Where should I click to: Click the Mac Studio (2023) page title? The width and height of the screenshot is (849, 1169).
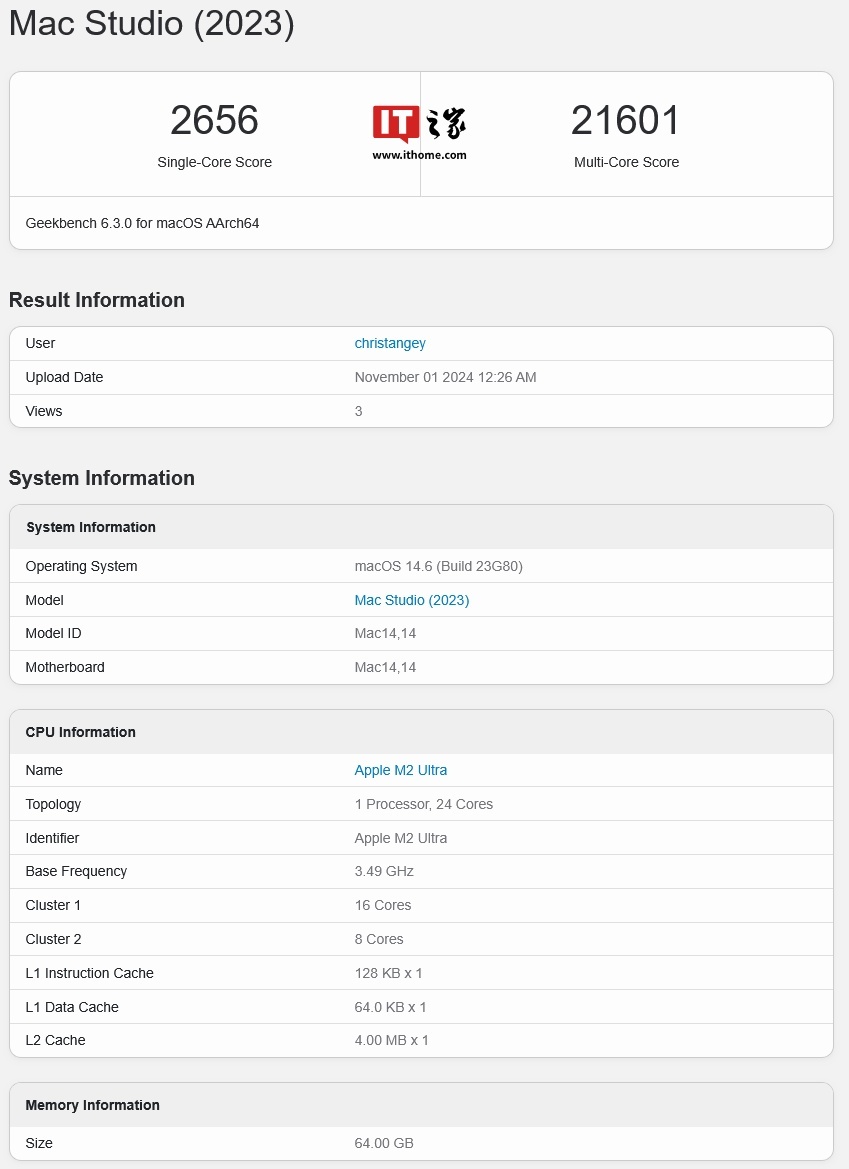click(152, 23)
